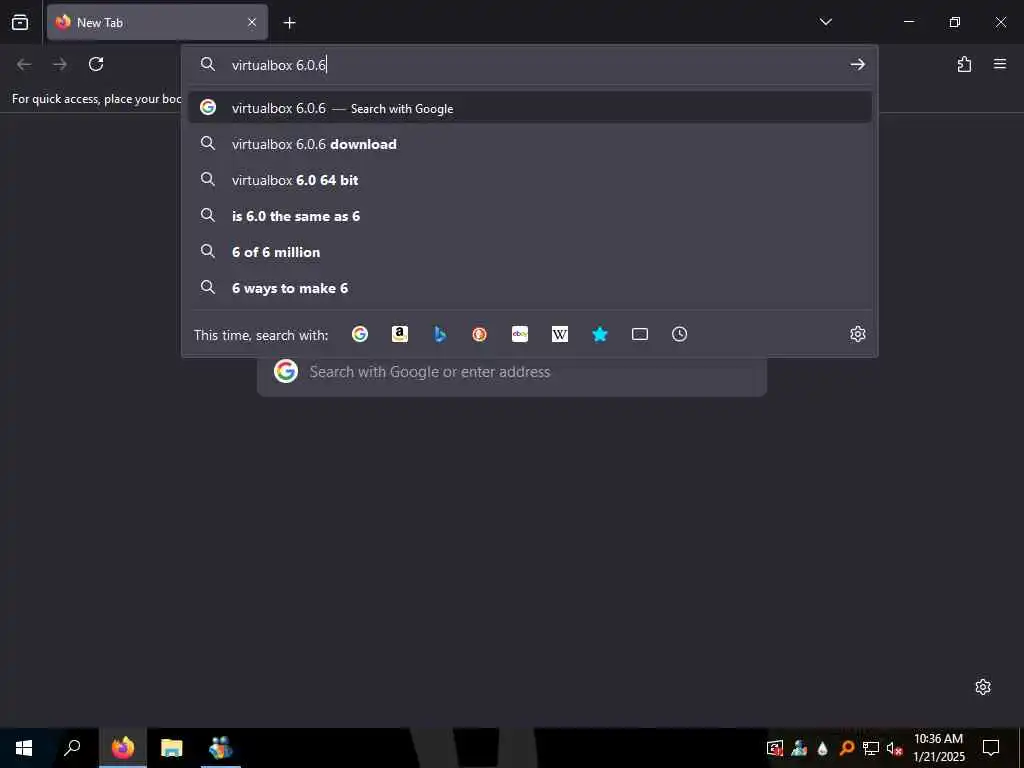Open the clock showing 10:36 AM
The width and height of the screenshot is (1024, 768).
tap(938, 748)
